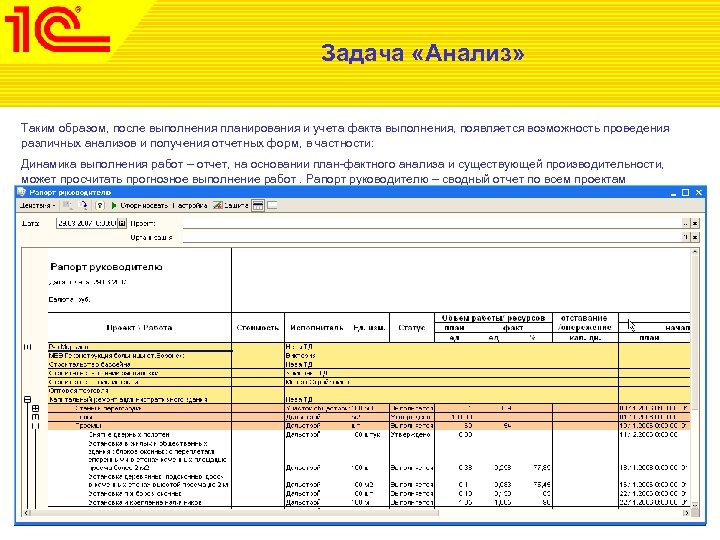Click the horizontal scrollbar right arrow

coord(686,512)
